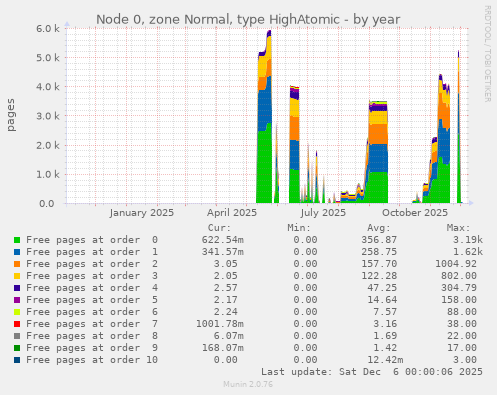Click 'Free pages at order 8' label
The height and width of the screenshot is (395, 497).
[92, 336]
